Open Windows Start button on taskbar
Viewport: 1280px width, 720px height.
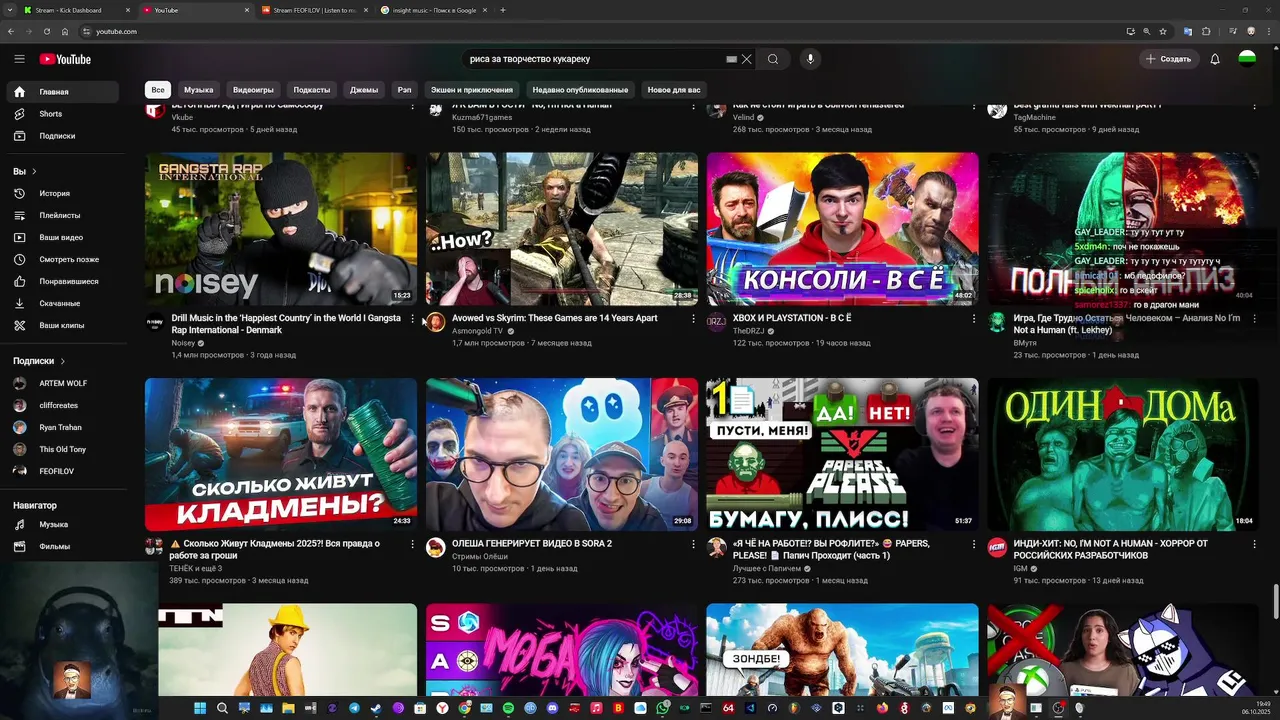coord(200,708)
